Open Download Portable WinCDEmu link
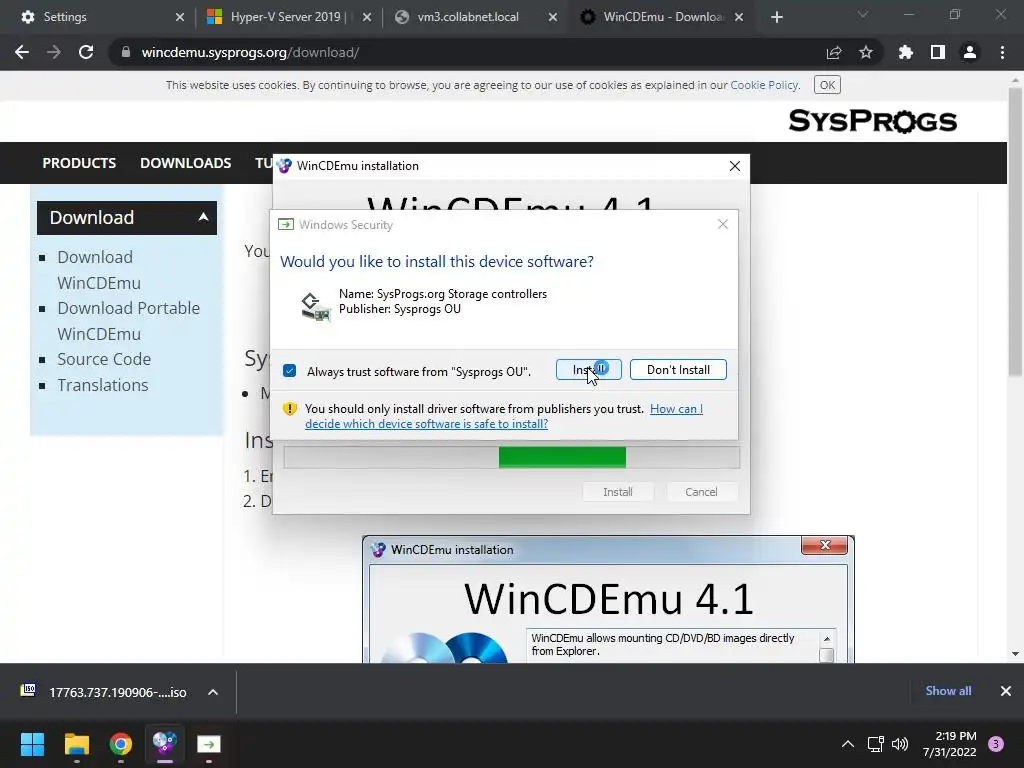 click(128, 321)
